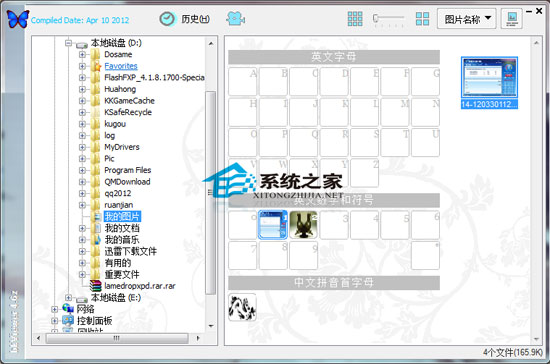This screenshot has height=364, width=550.
Task: Click the letter M index cell
Action: point(395,112)
